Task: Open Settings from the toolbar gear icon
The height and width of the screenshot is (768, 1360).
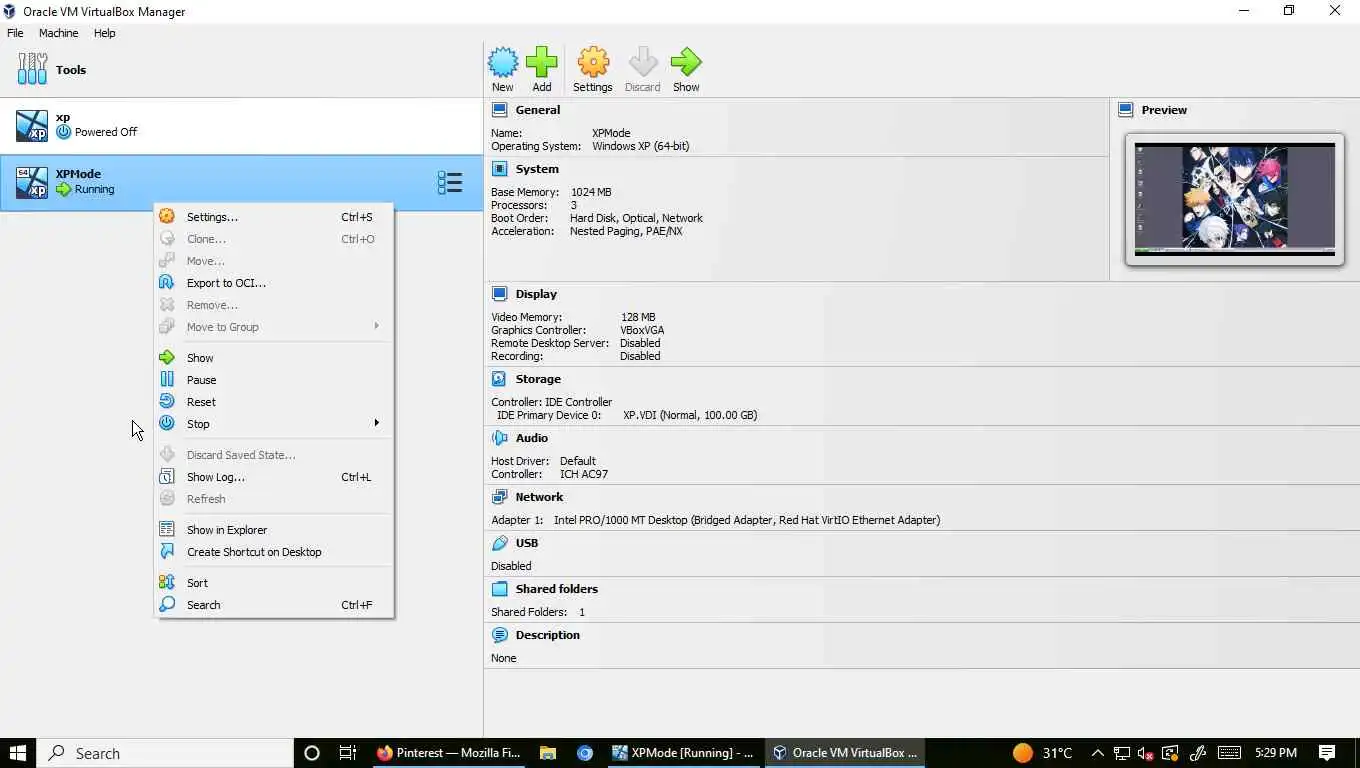Action: tap(593, 62)
